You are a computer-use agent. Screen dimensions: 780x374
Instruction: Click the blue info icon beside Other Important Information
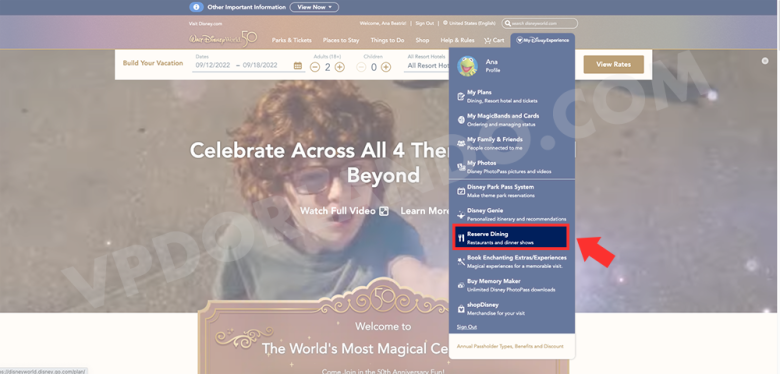coord(196,7)
